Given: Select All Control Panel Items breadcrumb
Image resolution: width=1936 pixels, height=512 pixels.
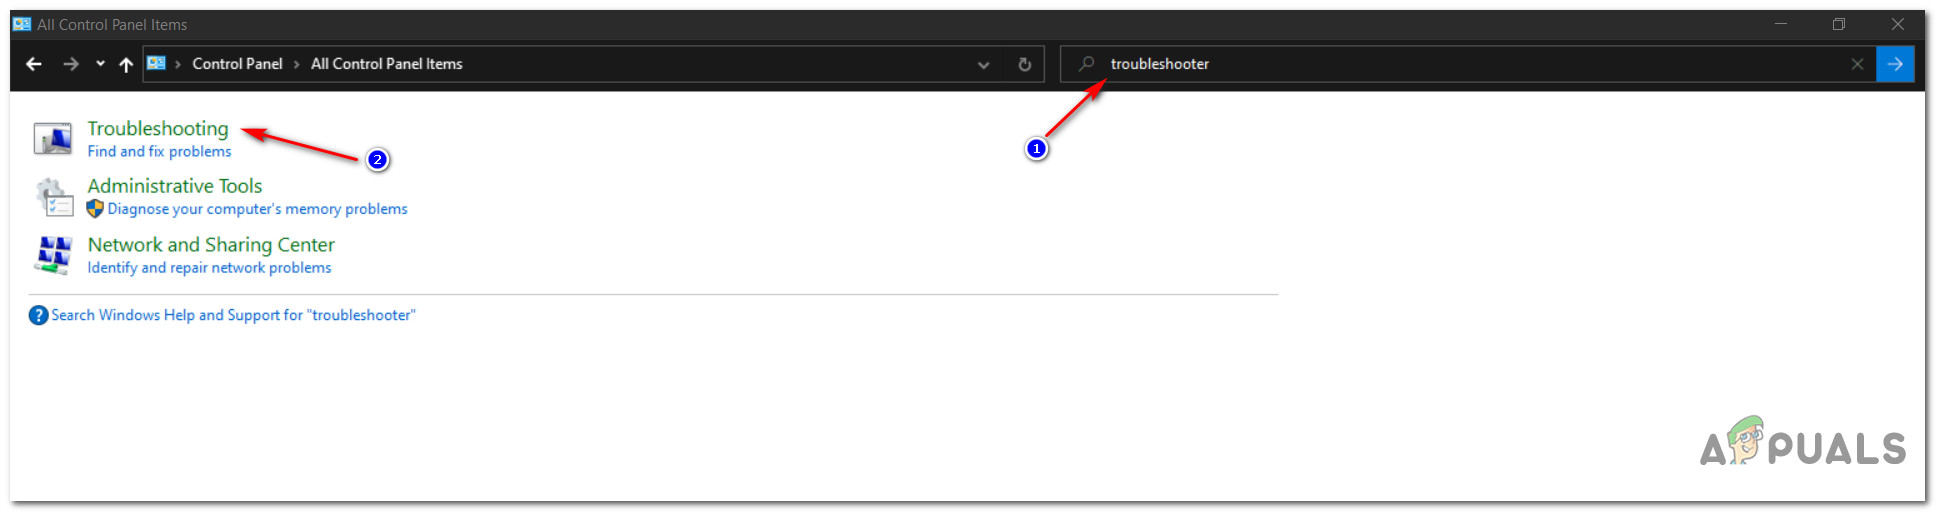Looking at the screenshot, I should (x=386, y=64).
